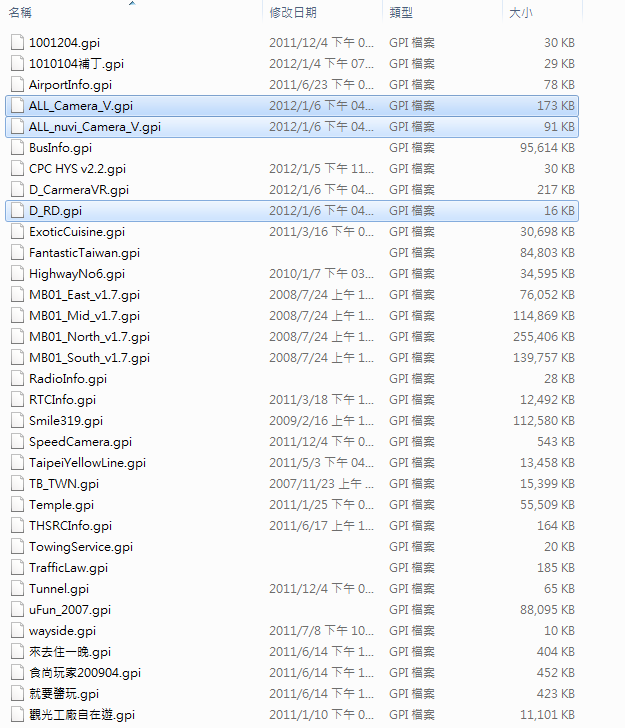Click the 95,614 KB size value
This screenshot has height=728, width=625.
pyautogui.click(x=547, y=148)
